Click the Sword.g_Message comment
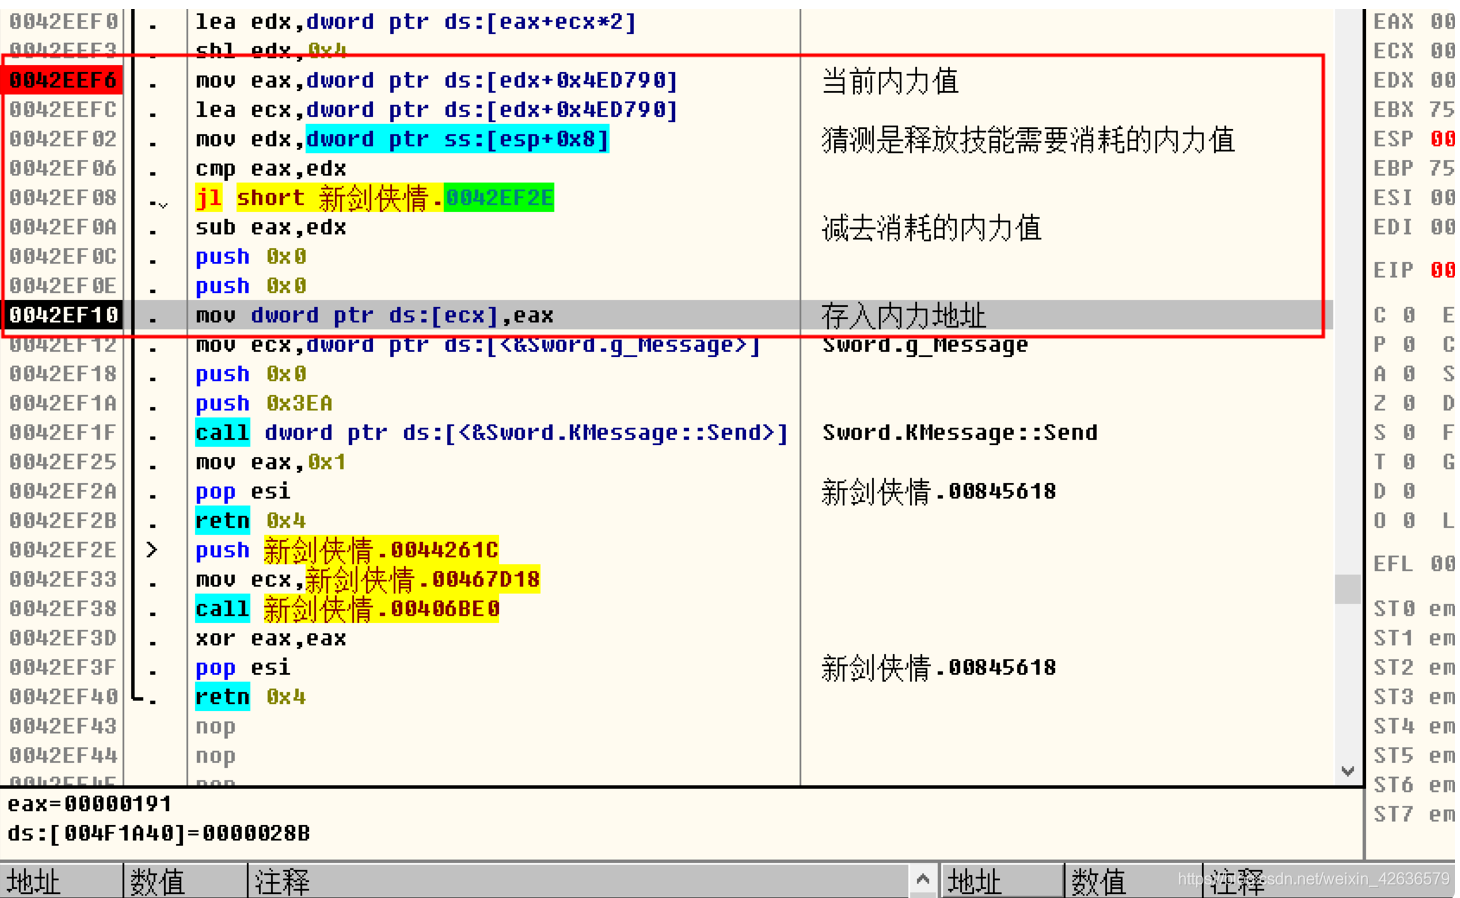The width and height of the screenshot is (1460, 898). 925,345
